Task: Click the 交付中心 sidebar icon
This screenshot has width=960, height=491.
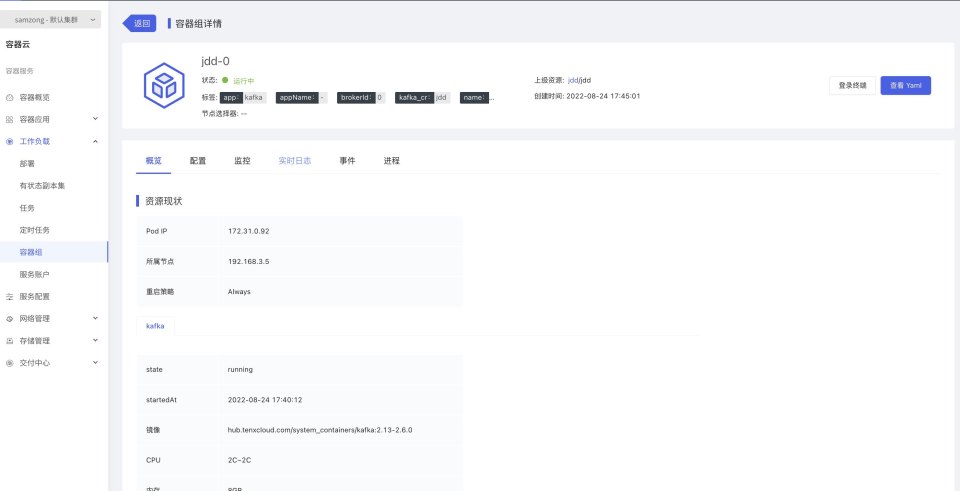Action: coord(10,362)
